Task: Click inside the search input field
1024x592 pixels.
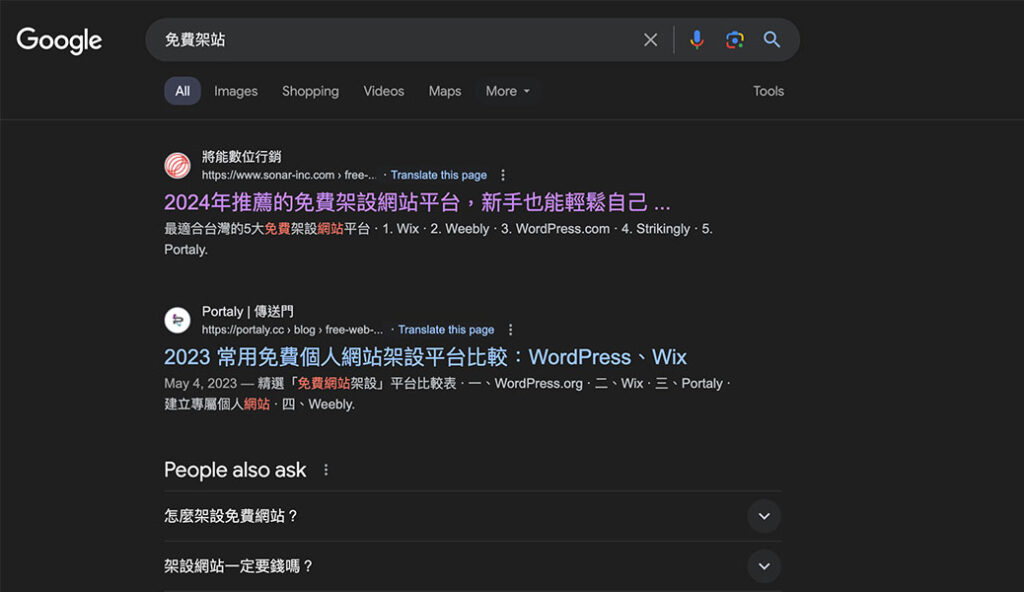Action: tap(400, 39)
